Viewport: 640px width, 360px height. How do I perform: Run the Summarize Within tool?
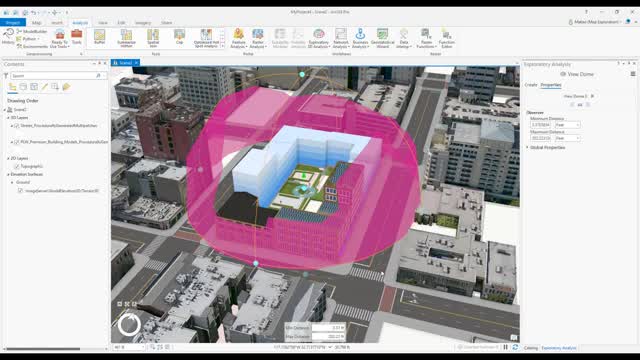(x=126, y=38)
